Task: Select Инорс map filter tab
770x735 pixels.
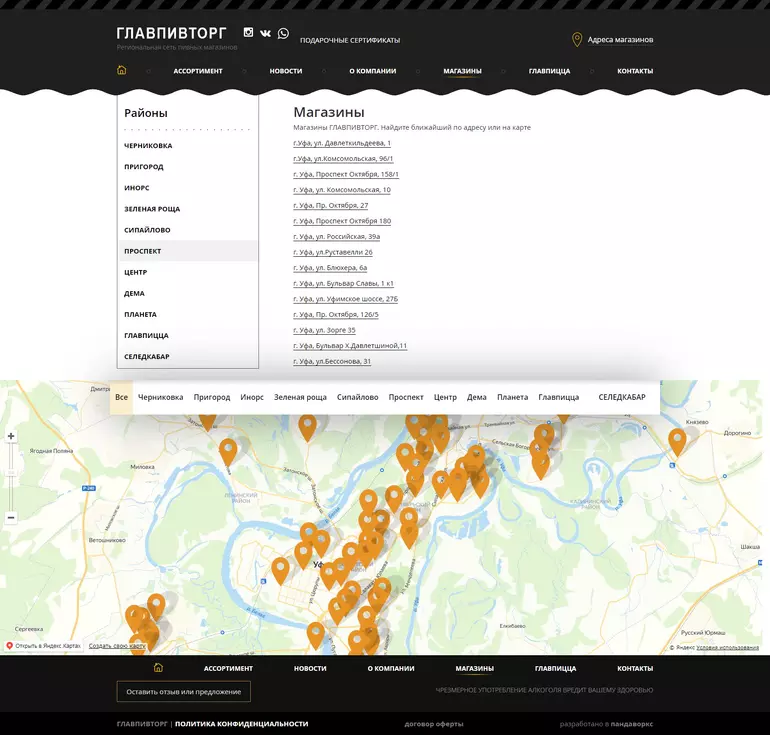Action: (x=252, y=397)
